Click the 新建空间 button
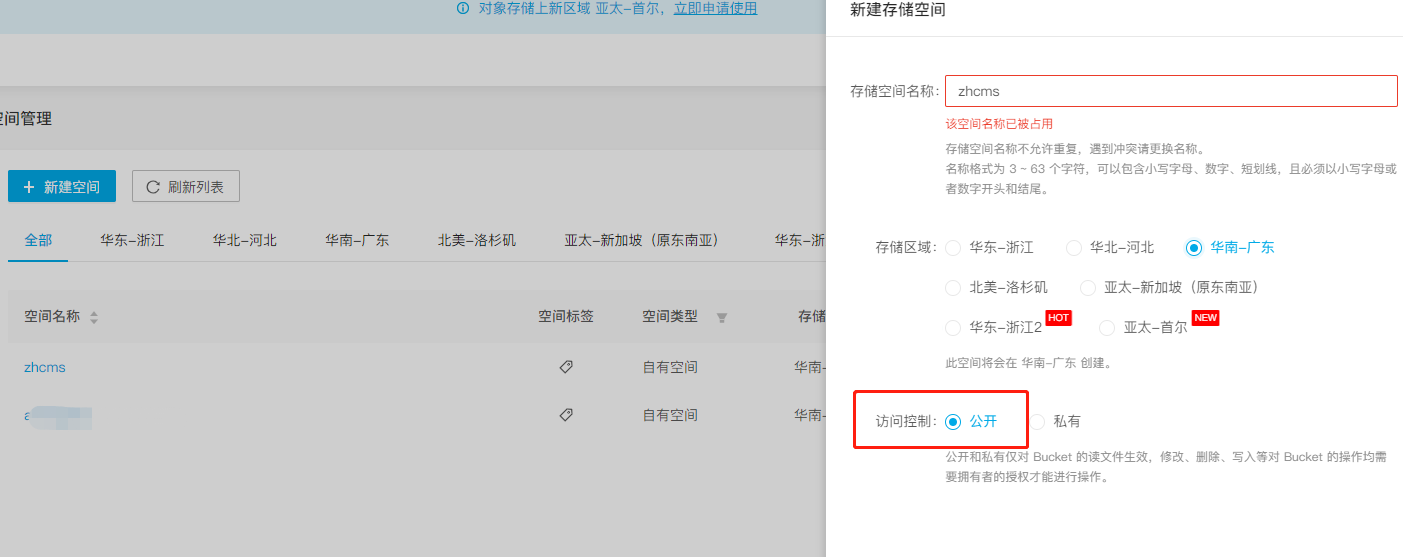Screen dimensions: 1403x557 coord(62,187)
